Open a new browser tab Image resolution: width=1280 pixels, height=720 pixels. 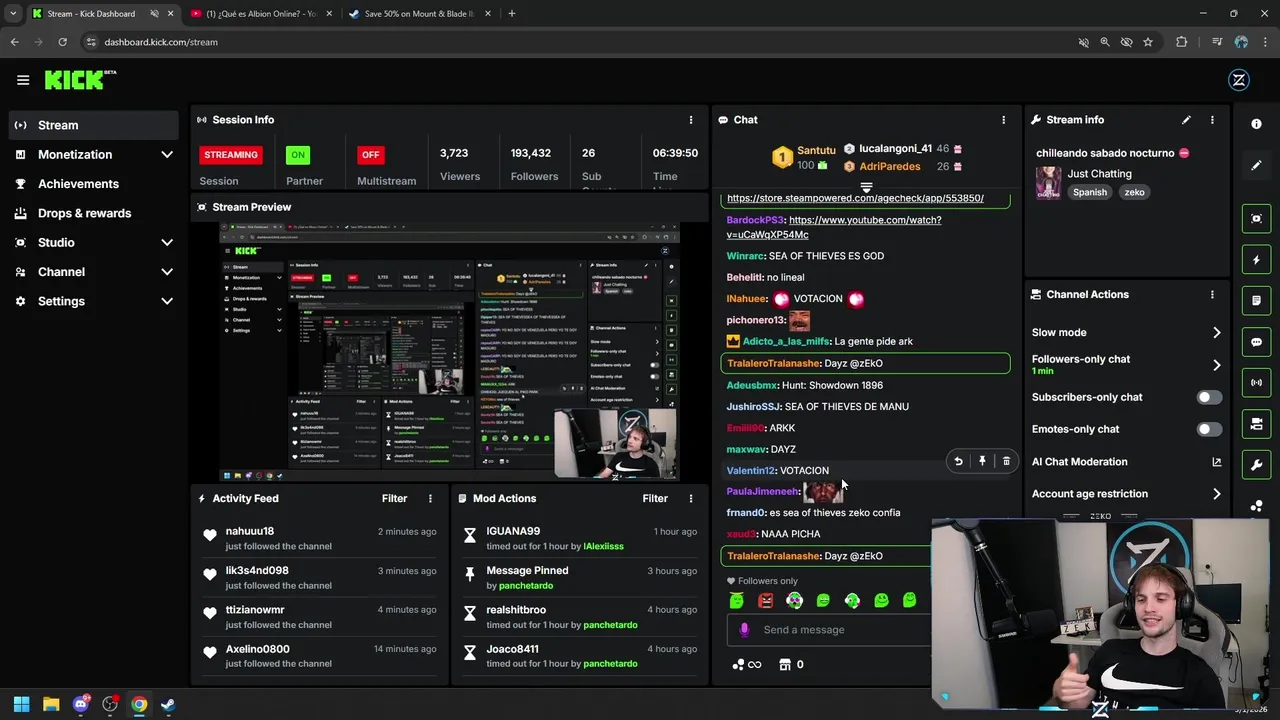(x=511, y=14)
